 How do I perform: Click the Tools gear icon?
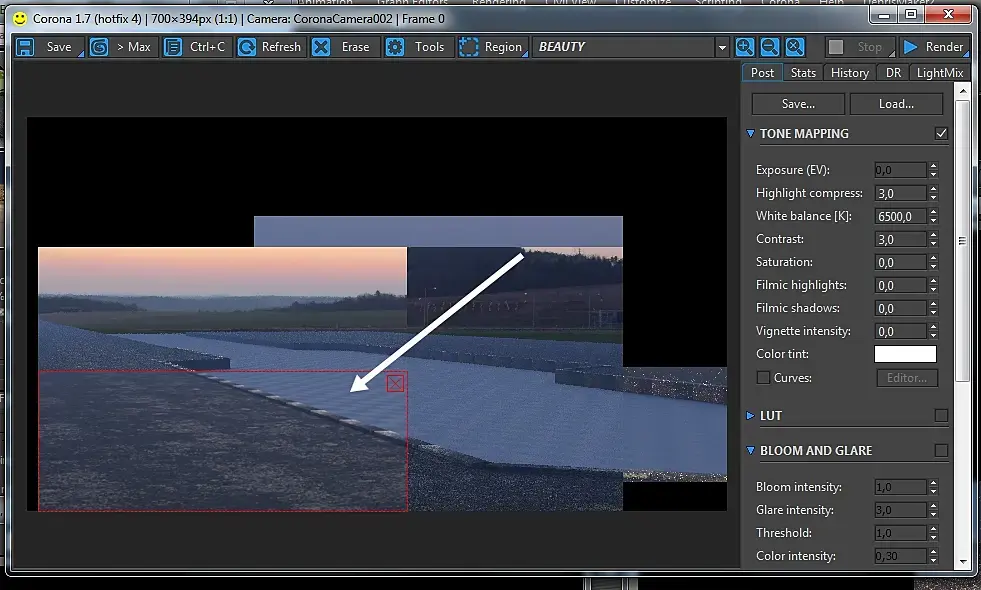click(x=395, y=47)
